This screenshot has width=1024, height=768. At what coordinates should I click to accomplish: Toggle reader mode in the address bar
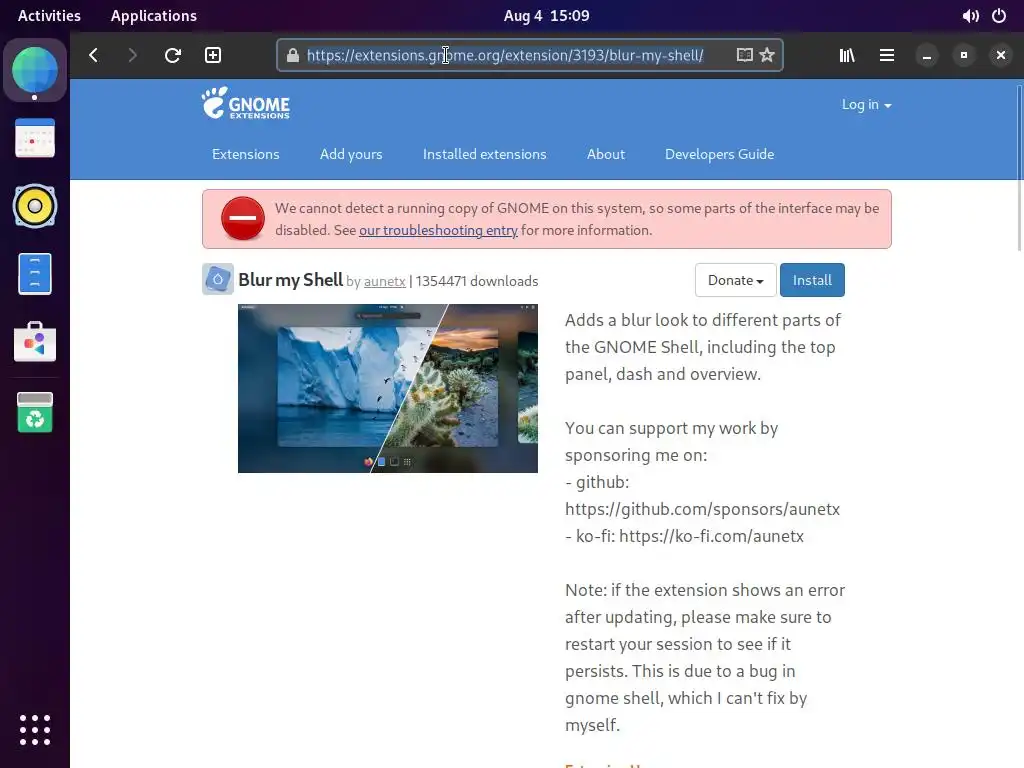point(744,55)
